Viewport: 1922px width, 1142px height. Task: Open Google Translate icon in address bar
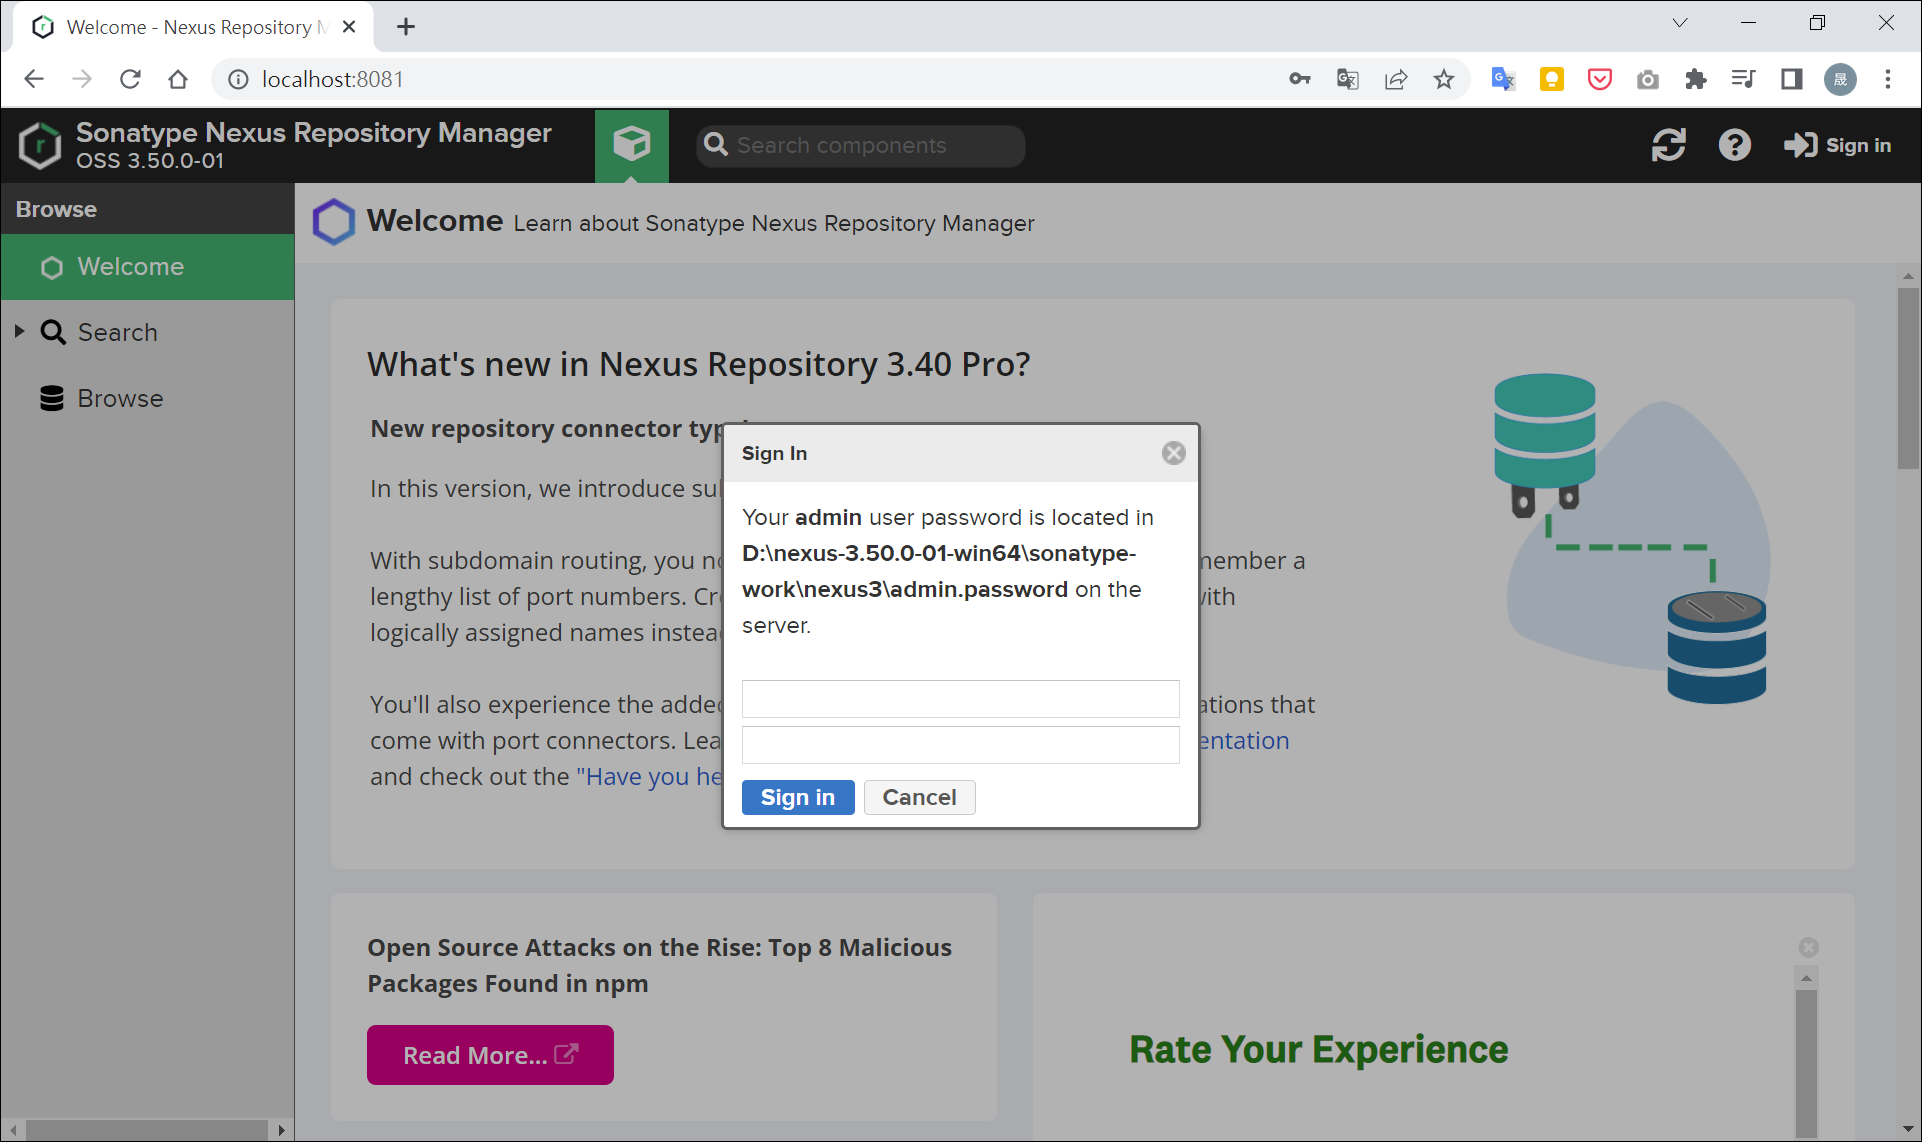pyautogui.click(x=1347, y=79)
